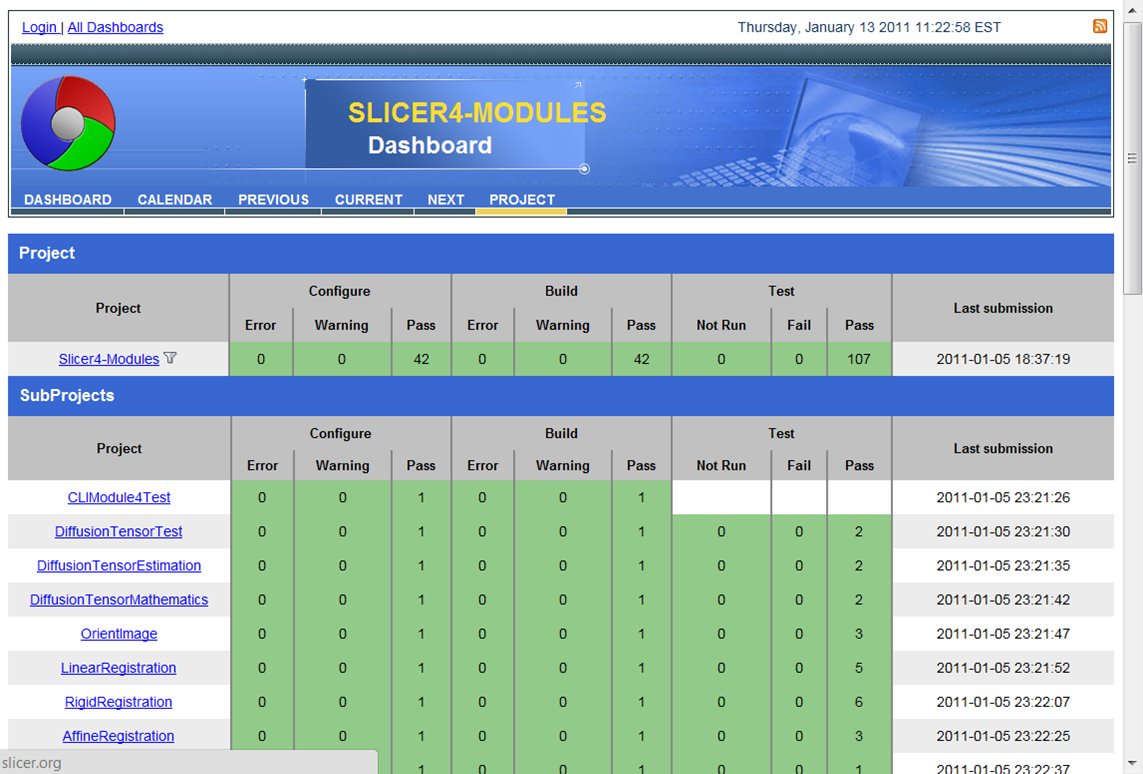1143x774 pixels.
Task: Open the NEXT tab
Action: point(445,199)
